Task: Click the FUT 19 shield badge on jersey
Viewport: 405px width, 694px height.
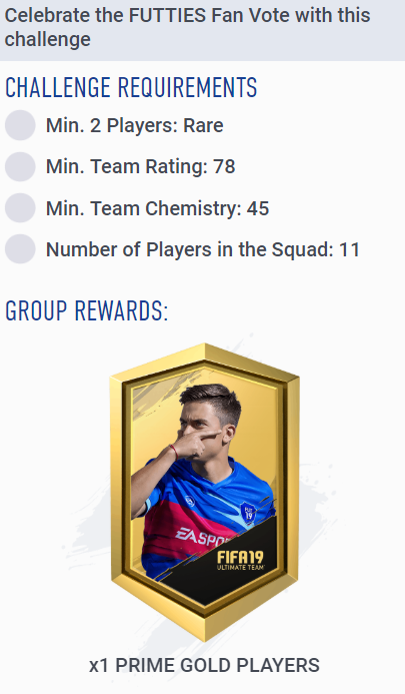Action: 248,513
